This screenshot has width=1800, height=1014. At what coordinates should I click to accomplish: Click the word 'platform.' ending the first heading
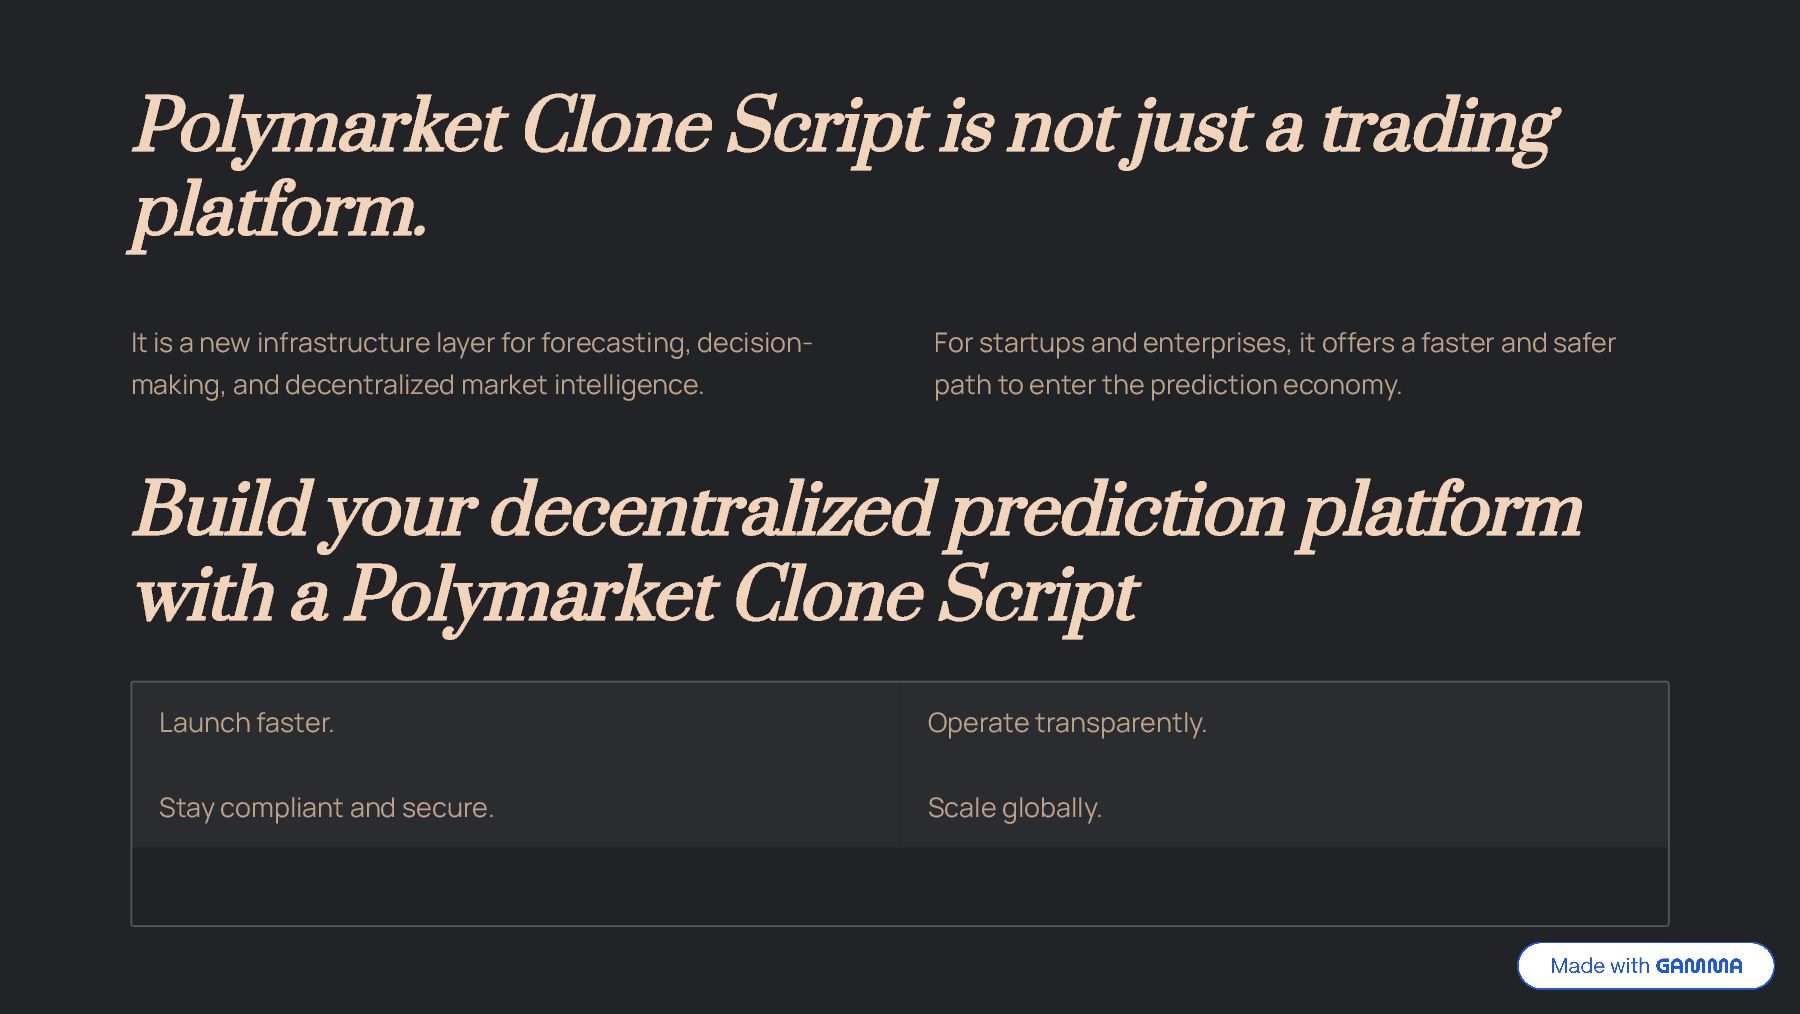[279, 212]
